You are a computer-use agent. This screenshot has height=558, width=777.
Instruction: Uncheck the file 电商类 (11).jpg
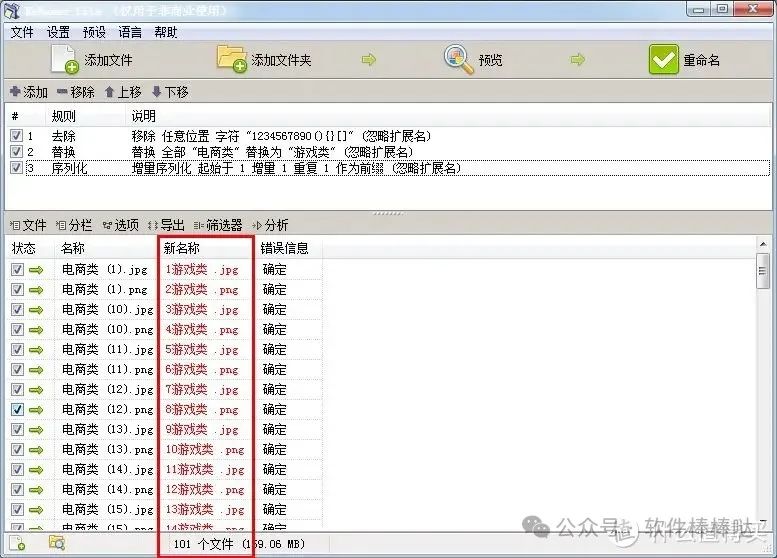coord(17,349)
